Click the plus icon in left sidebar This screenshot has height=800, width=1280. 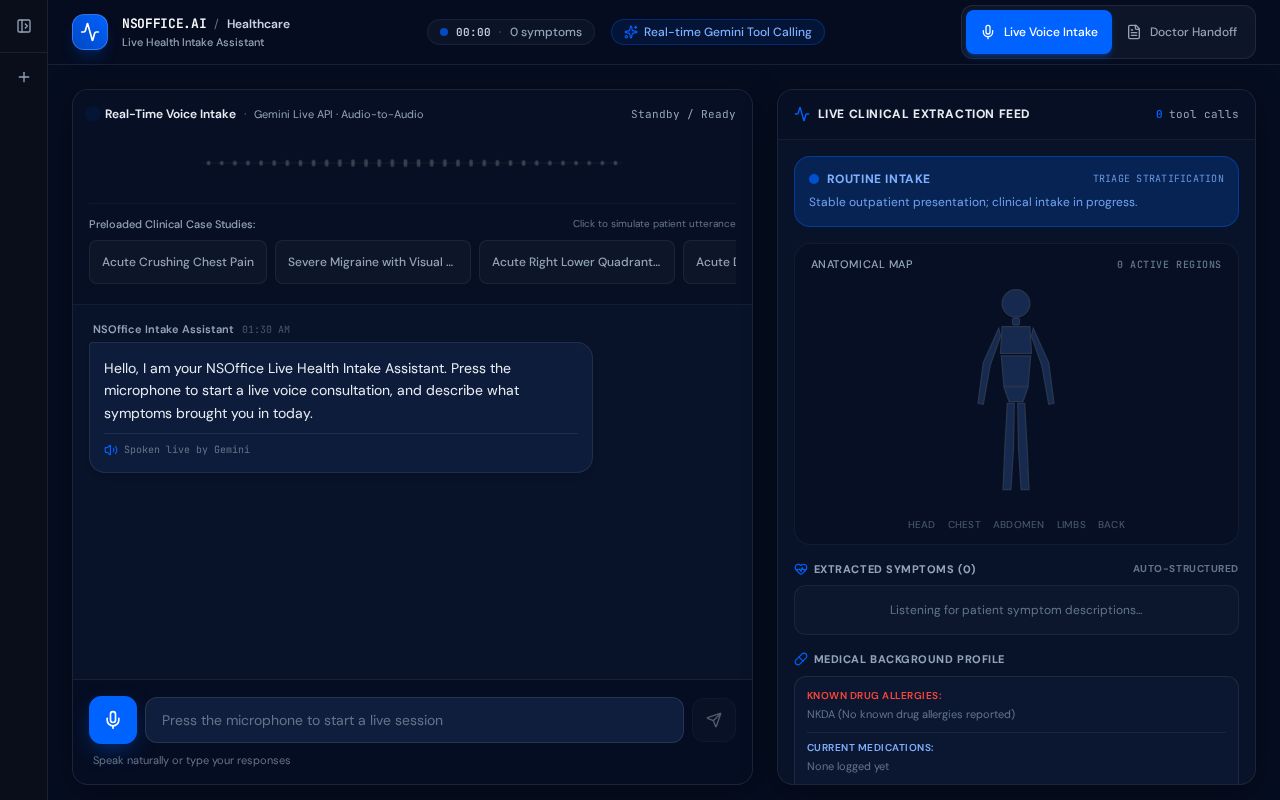click(24, 77)
